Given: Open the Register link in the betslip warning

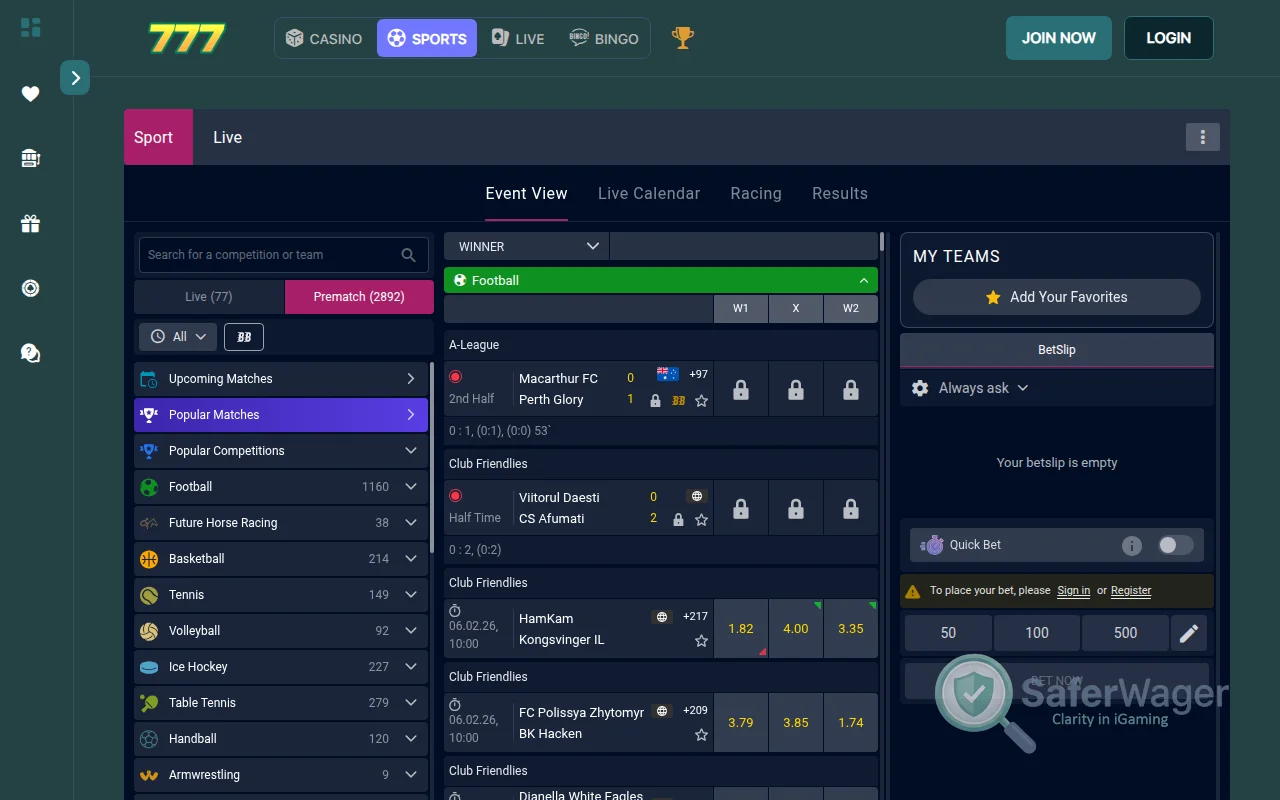Looking at the screenshot, I should click(x=1130, y=590).
